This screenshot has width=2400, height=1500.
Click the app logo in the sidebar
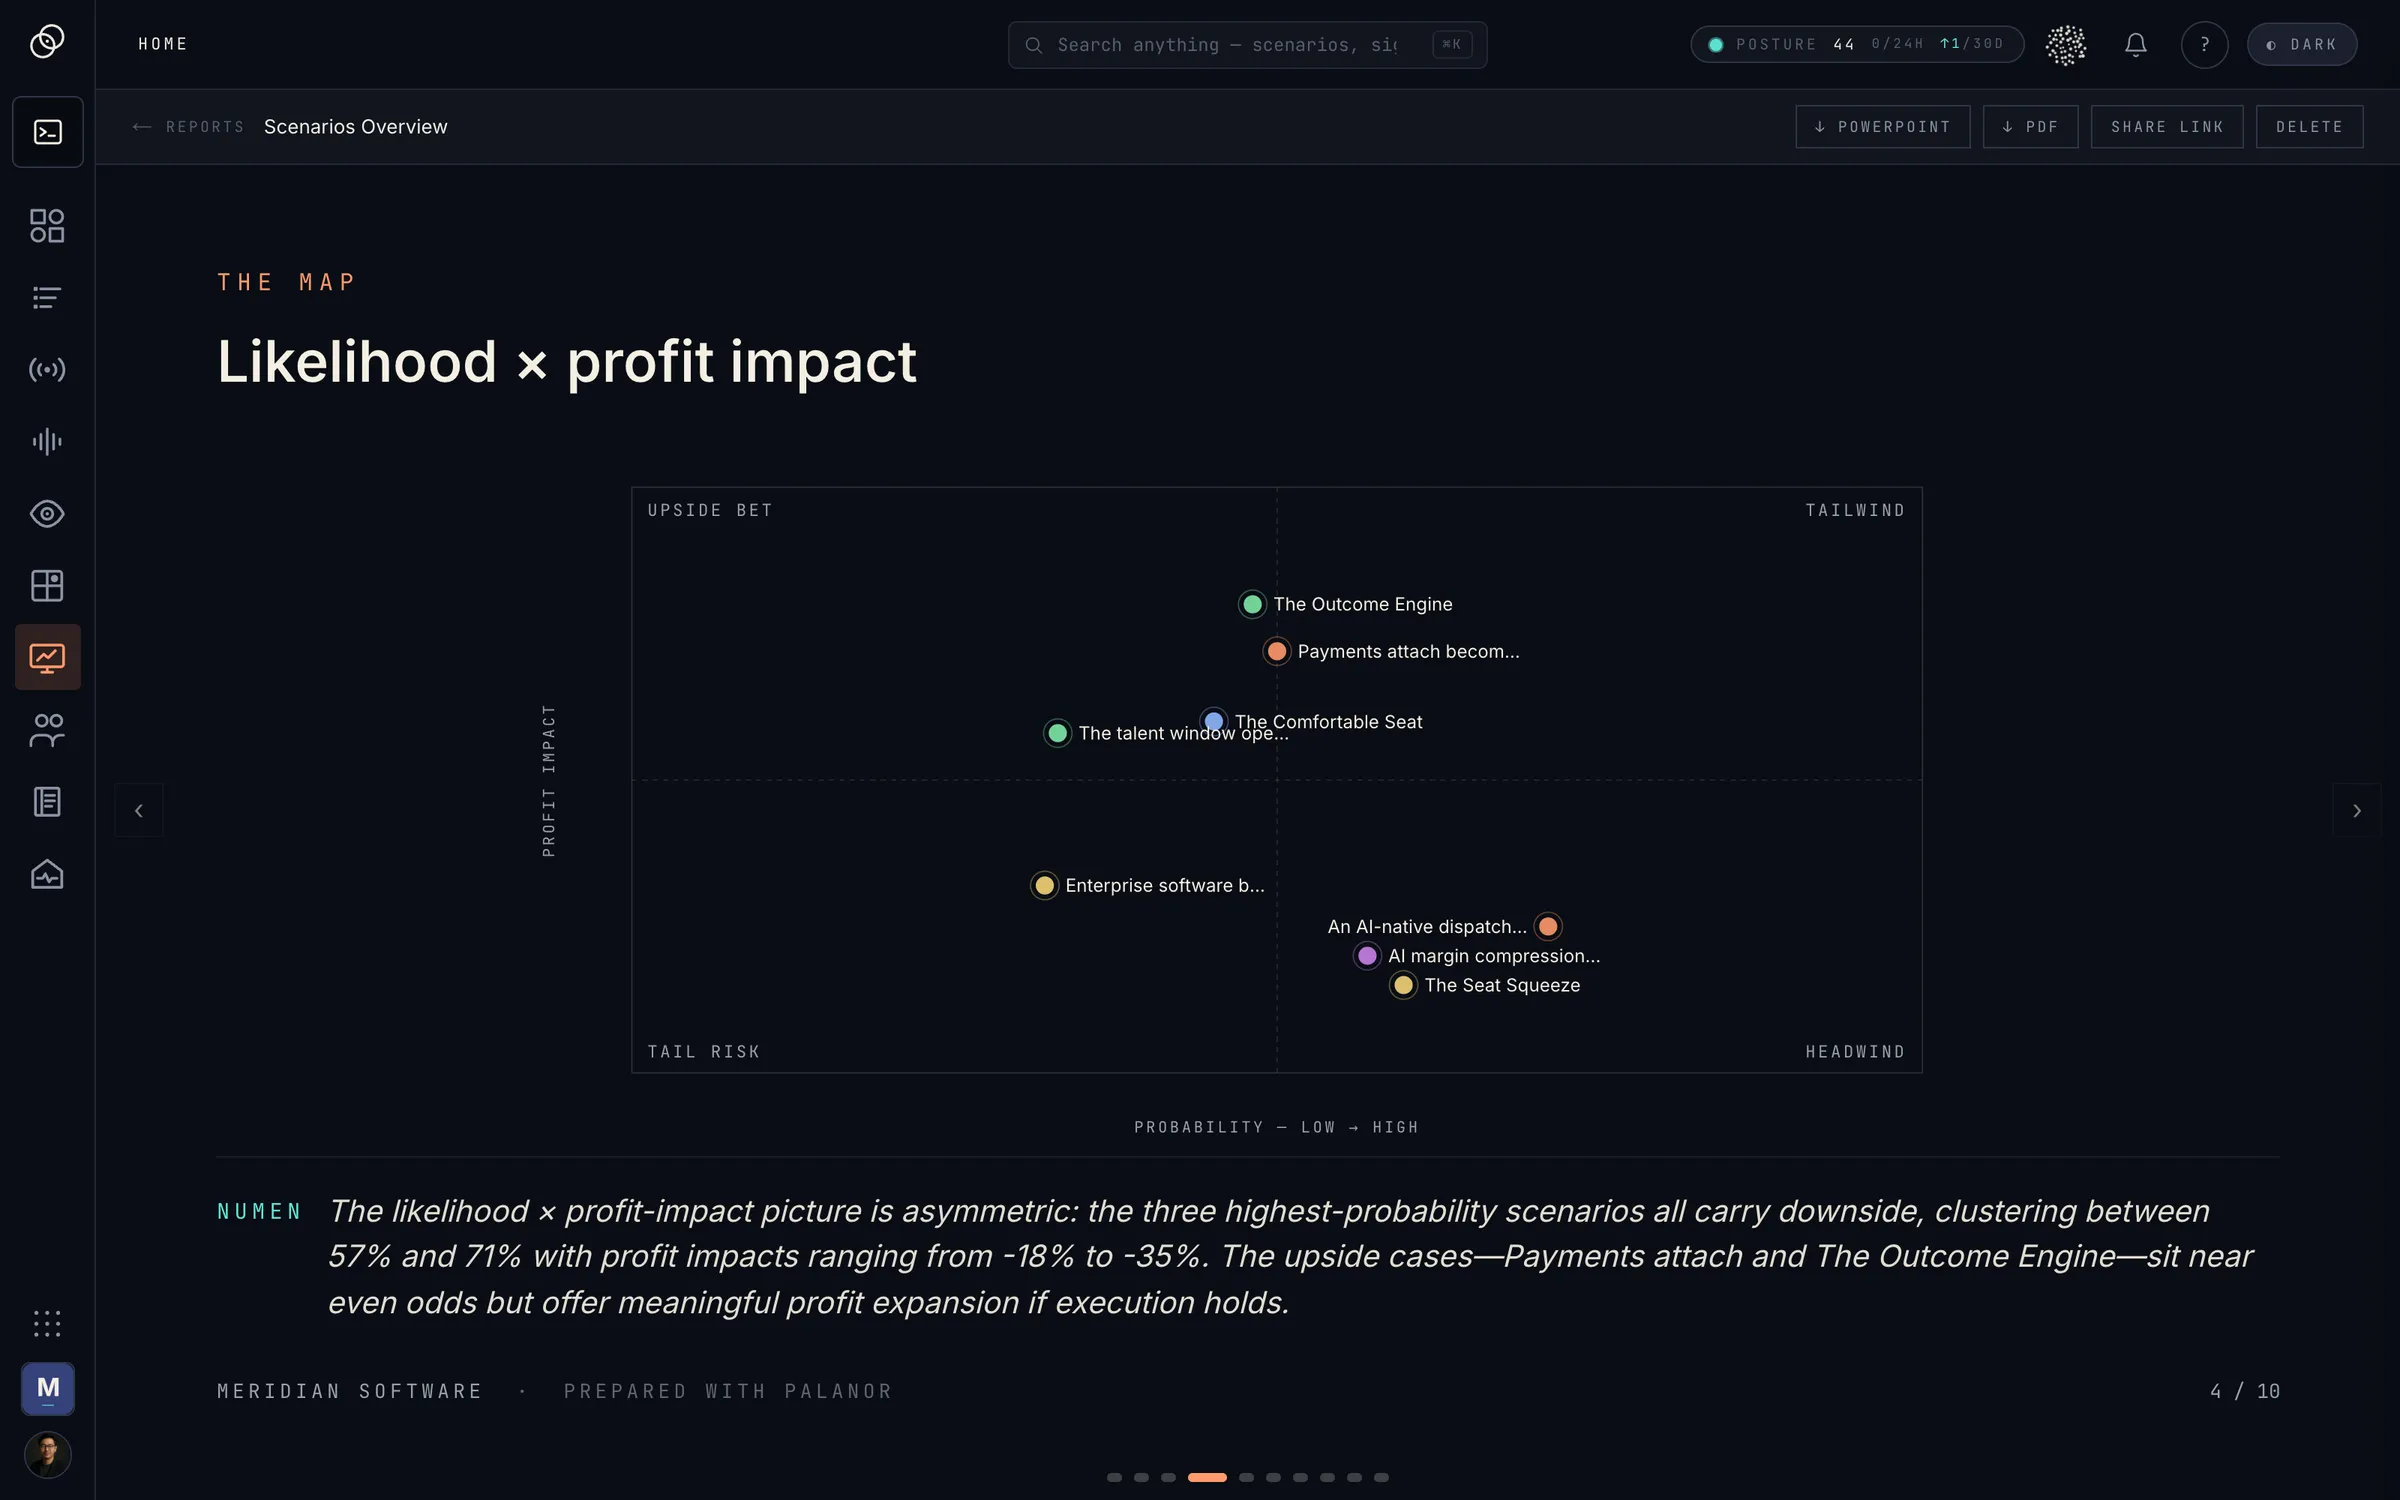(47, 42)
